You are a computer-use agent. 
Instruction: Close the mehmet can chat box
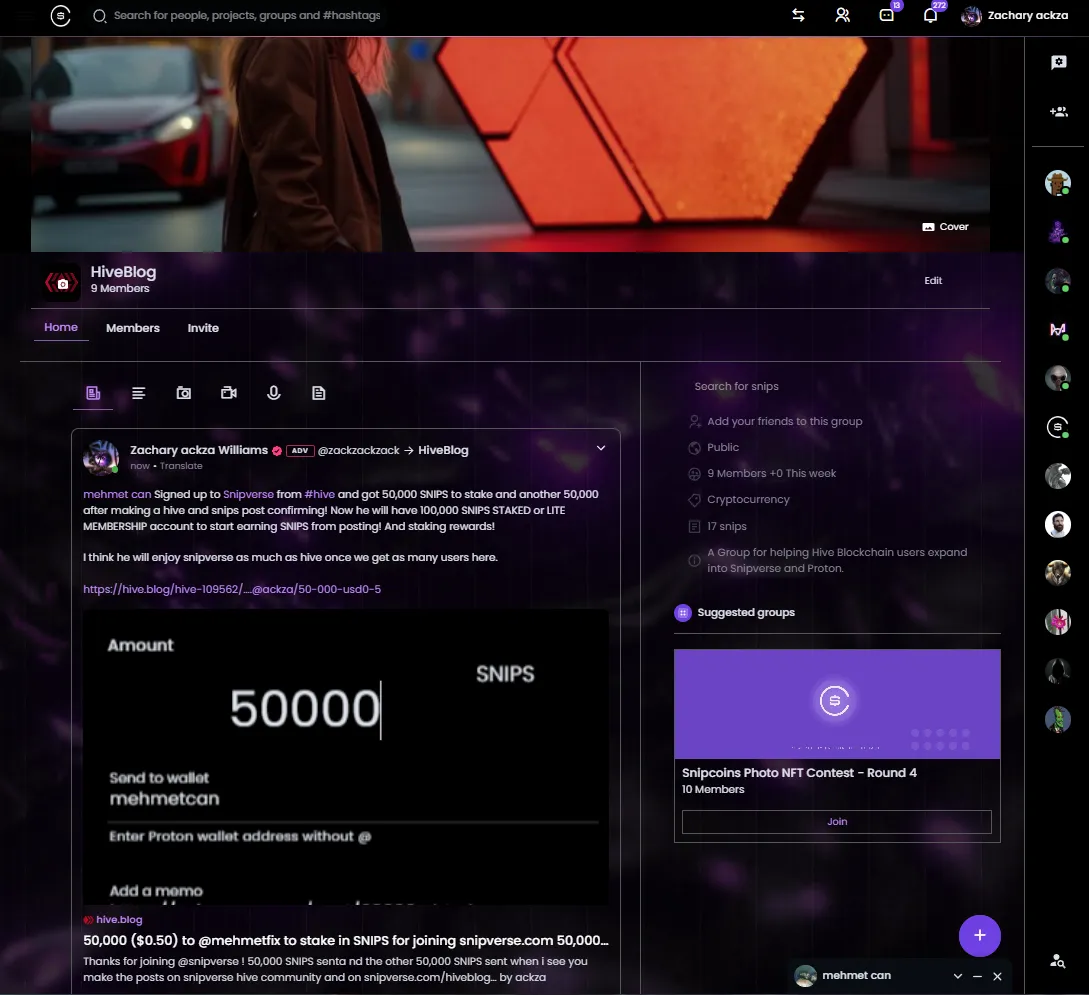coord(997,976)
